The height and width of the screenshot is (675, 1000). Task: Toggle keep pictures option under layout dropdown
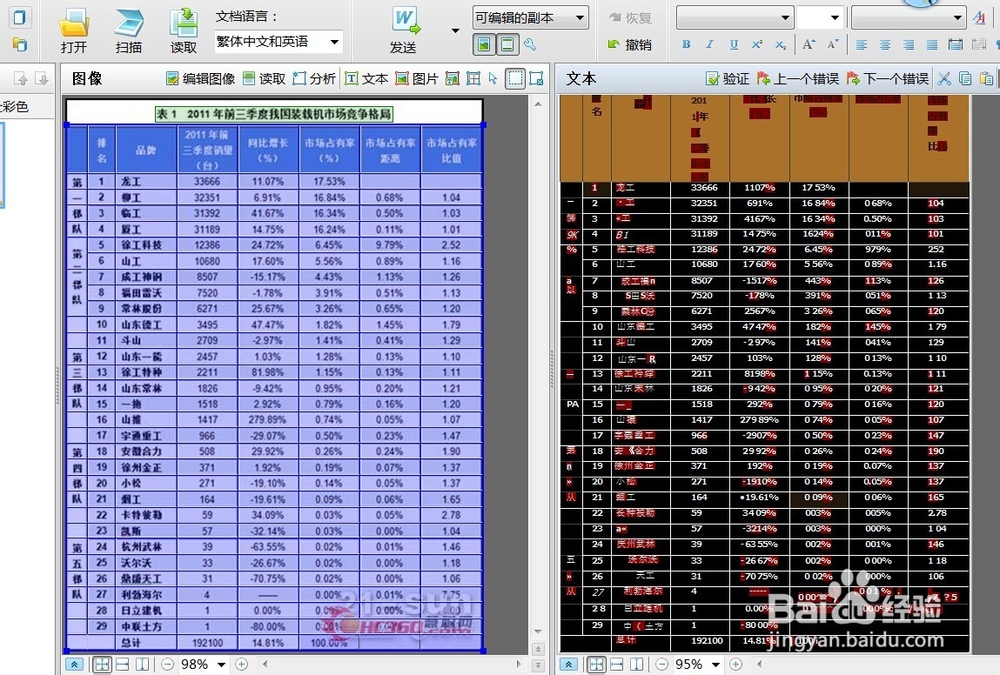pos(484,44)
